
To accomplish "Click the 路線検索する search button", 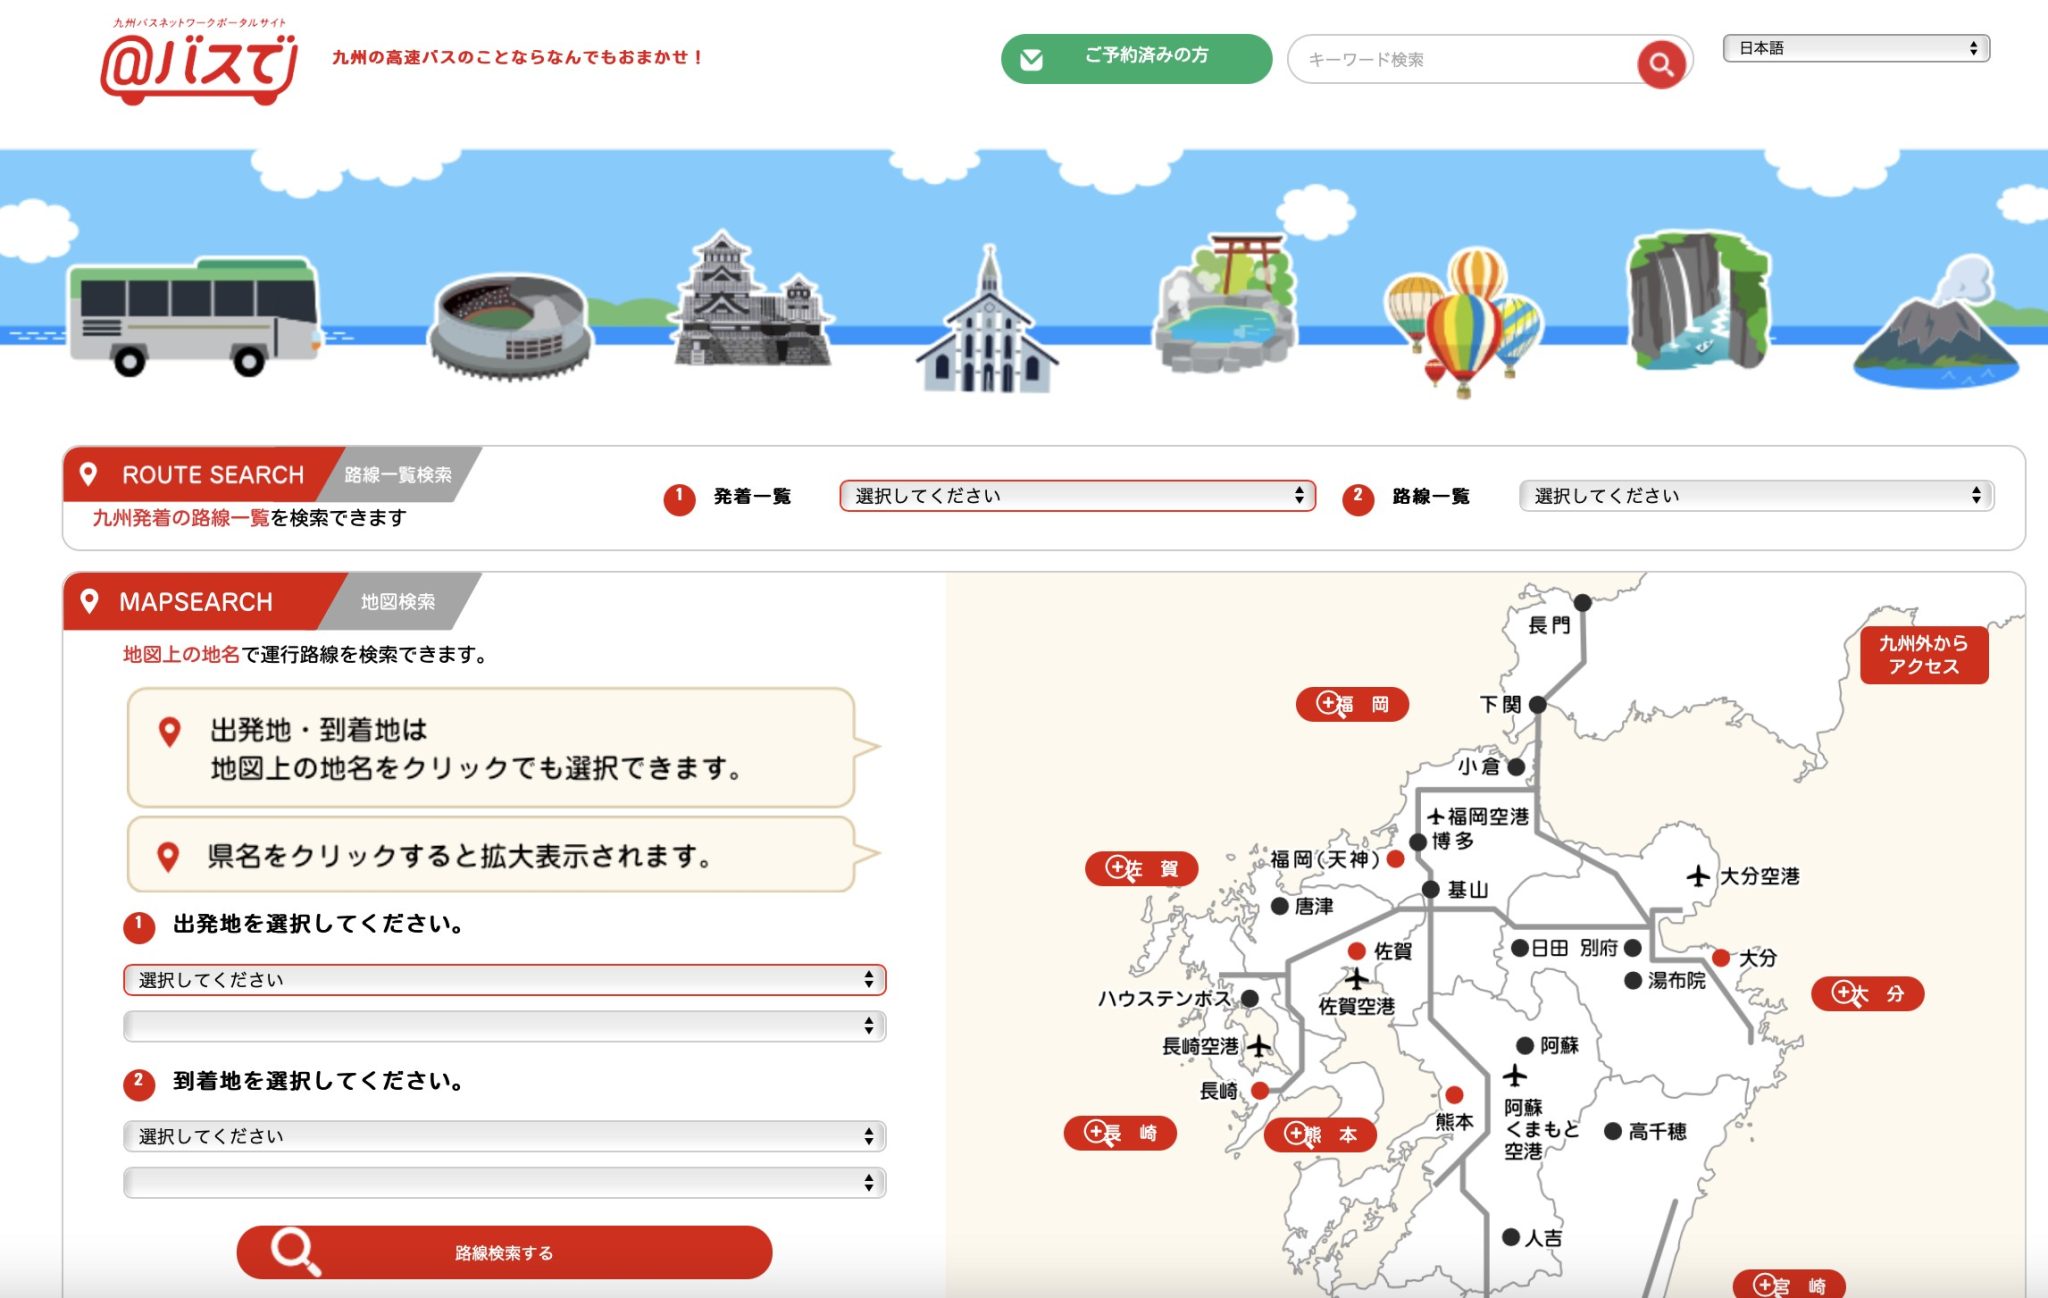I will [503, 1252].
